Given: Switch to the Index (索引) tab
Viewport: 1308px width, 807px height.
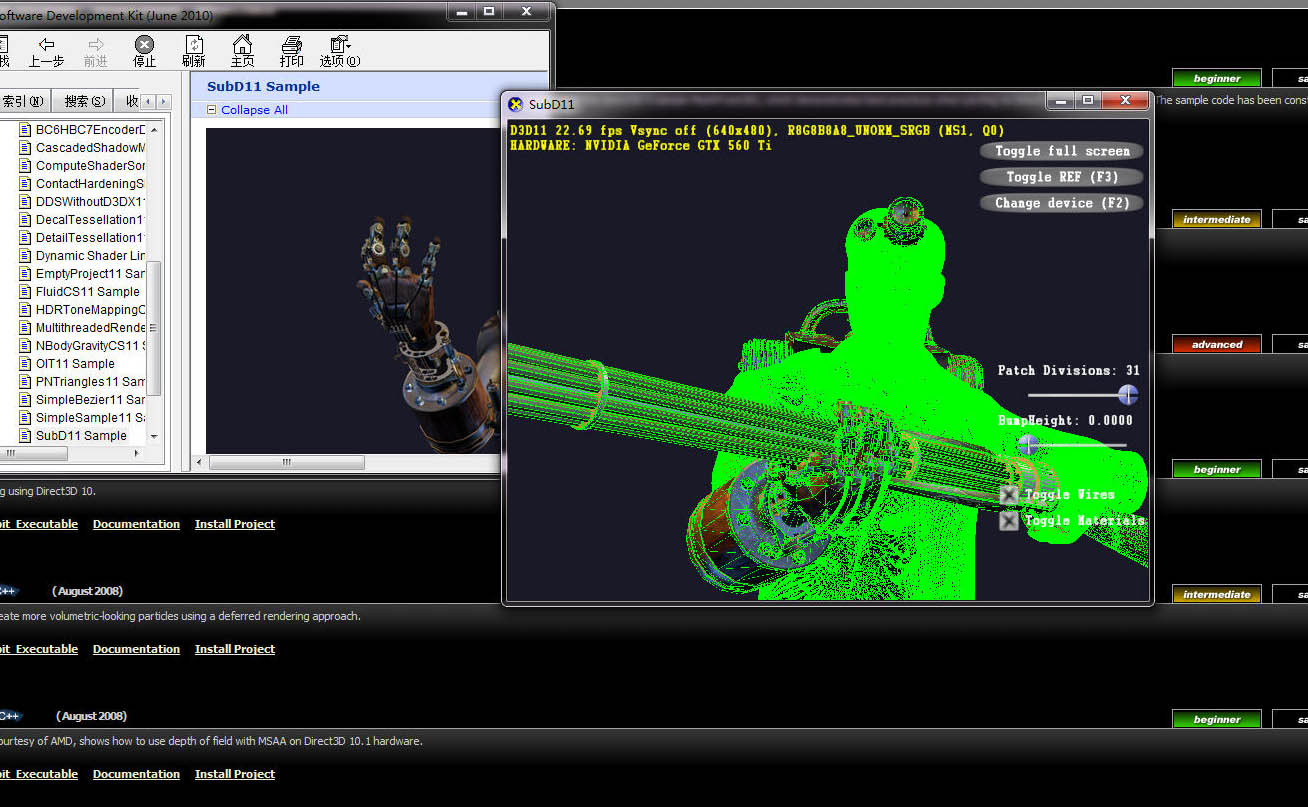Looking at the screenshot, I should coord(22,101).
